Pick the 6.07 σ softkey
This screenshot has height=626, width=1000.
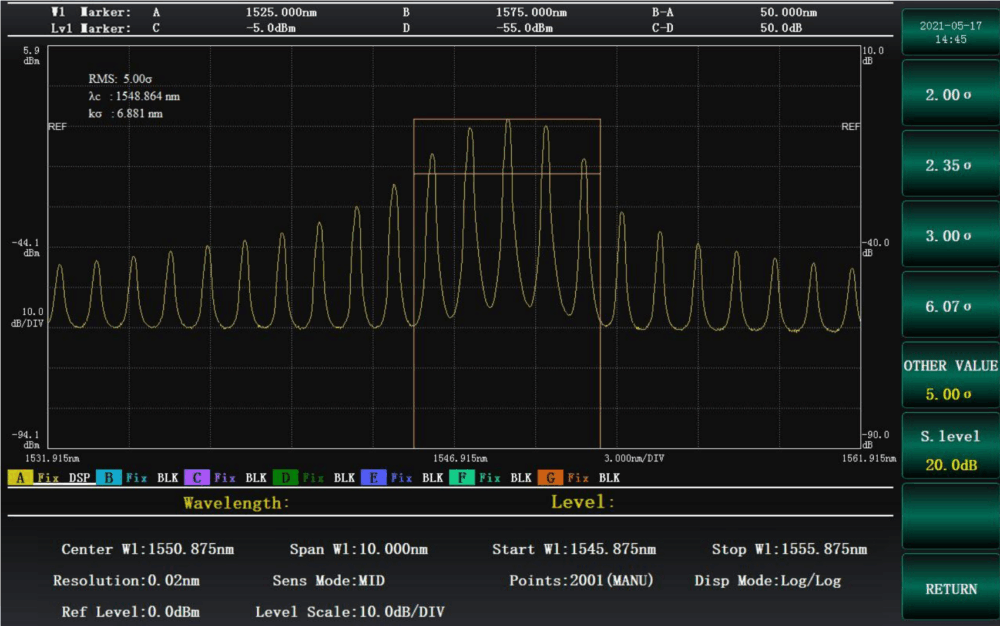point(949,306)
